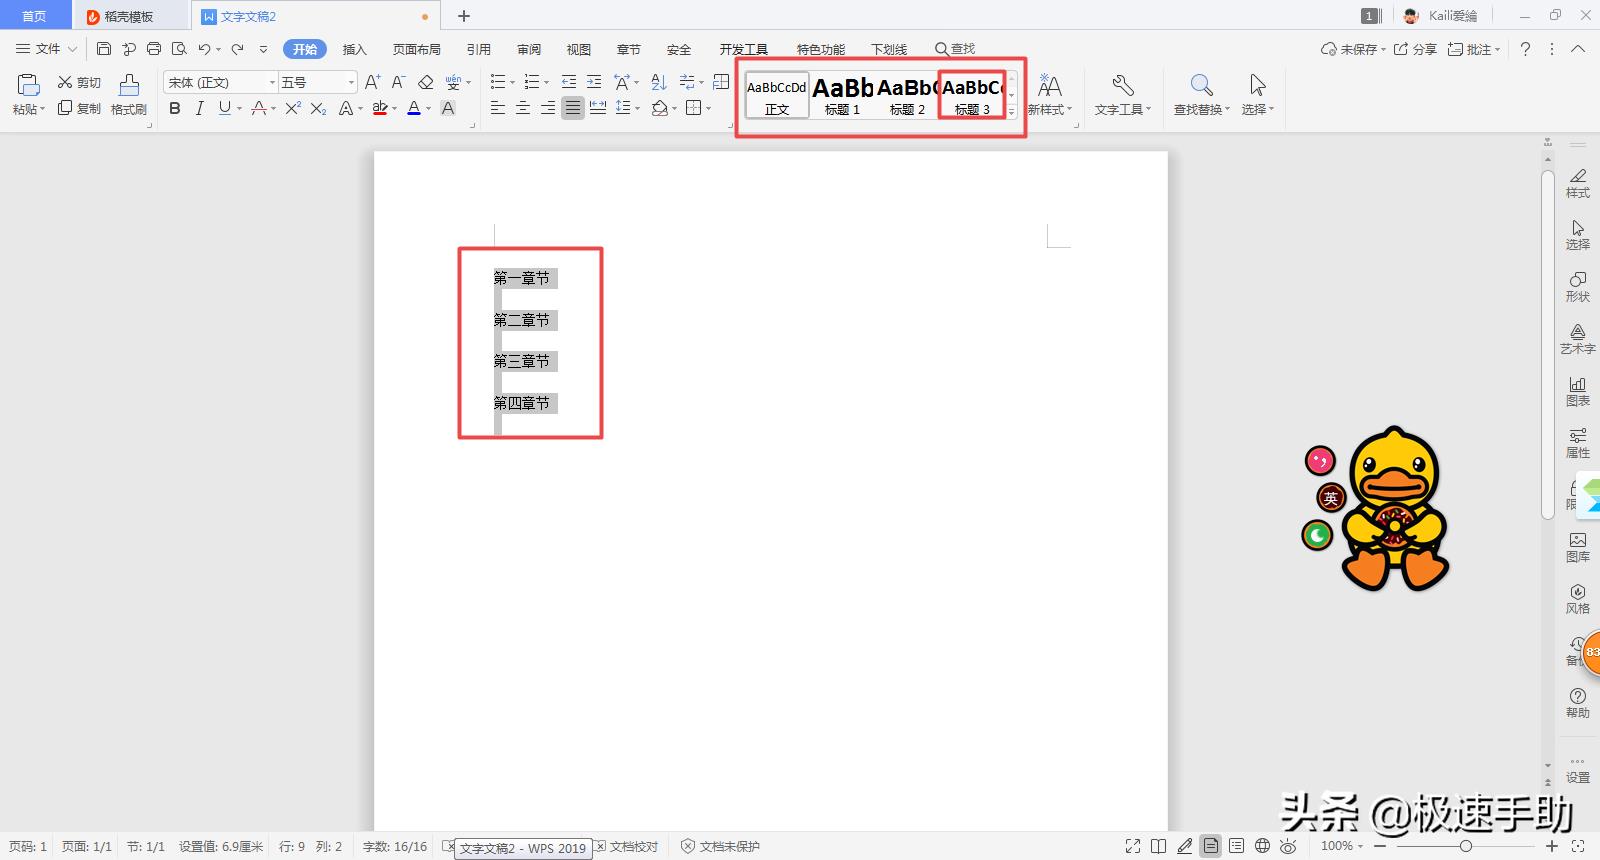Toggle character shading A button
The height and width of the screenshot is (860, 1600).
(448, 108)
